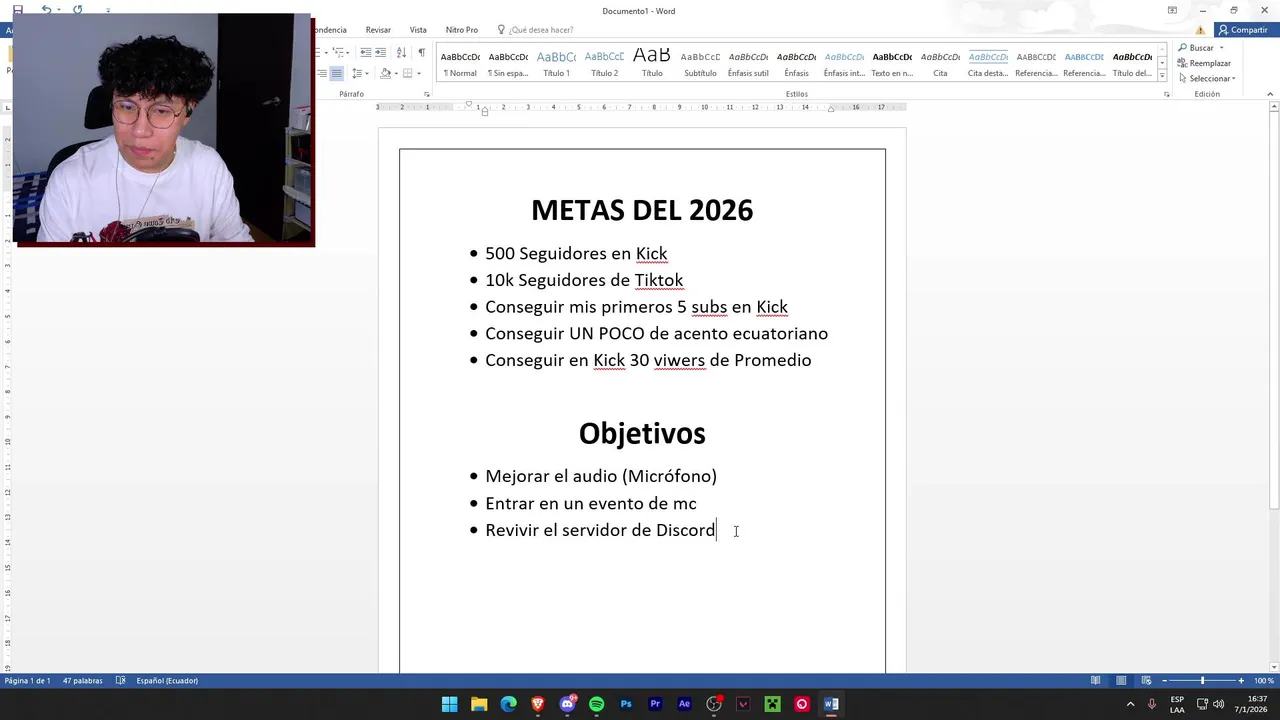Click the zoom slider handle

point(1202,681)
